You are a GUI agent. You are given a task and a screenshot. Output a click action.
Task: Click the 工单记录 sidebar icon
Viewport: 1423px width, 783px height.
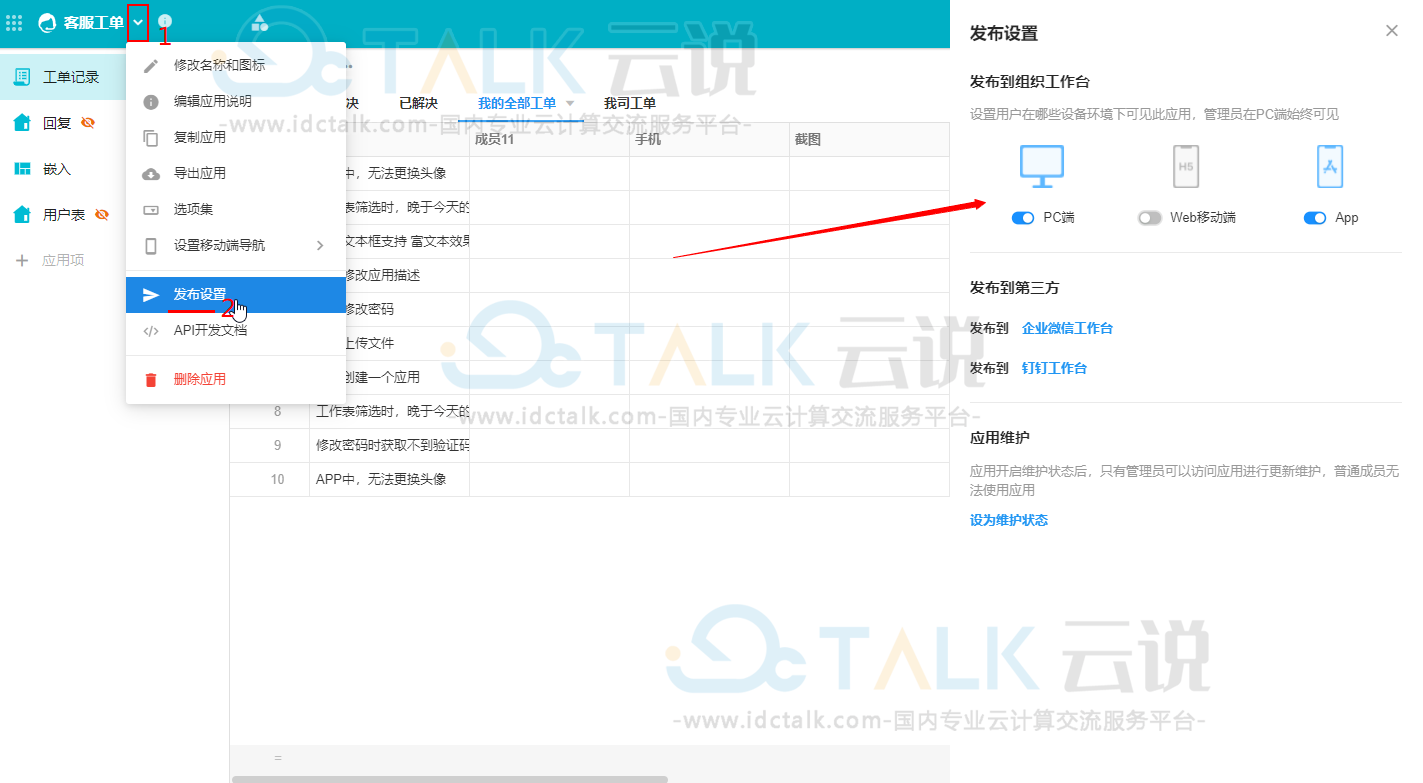[22, 77]
